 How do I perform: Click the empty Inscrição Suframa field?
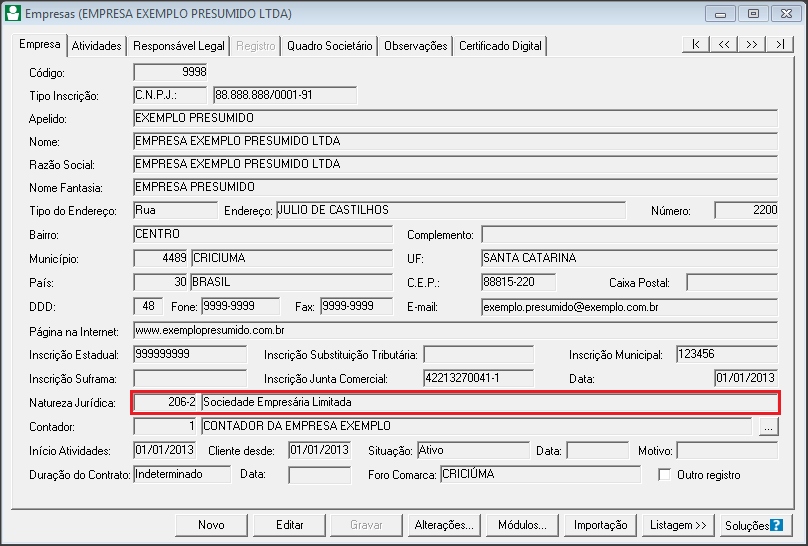tap(190, 379)
